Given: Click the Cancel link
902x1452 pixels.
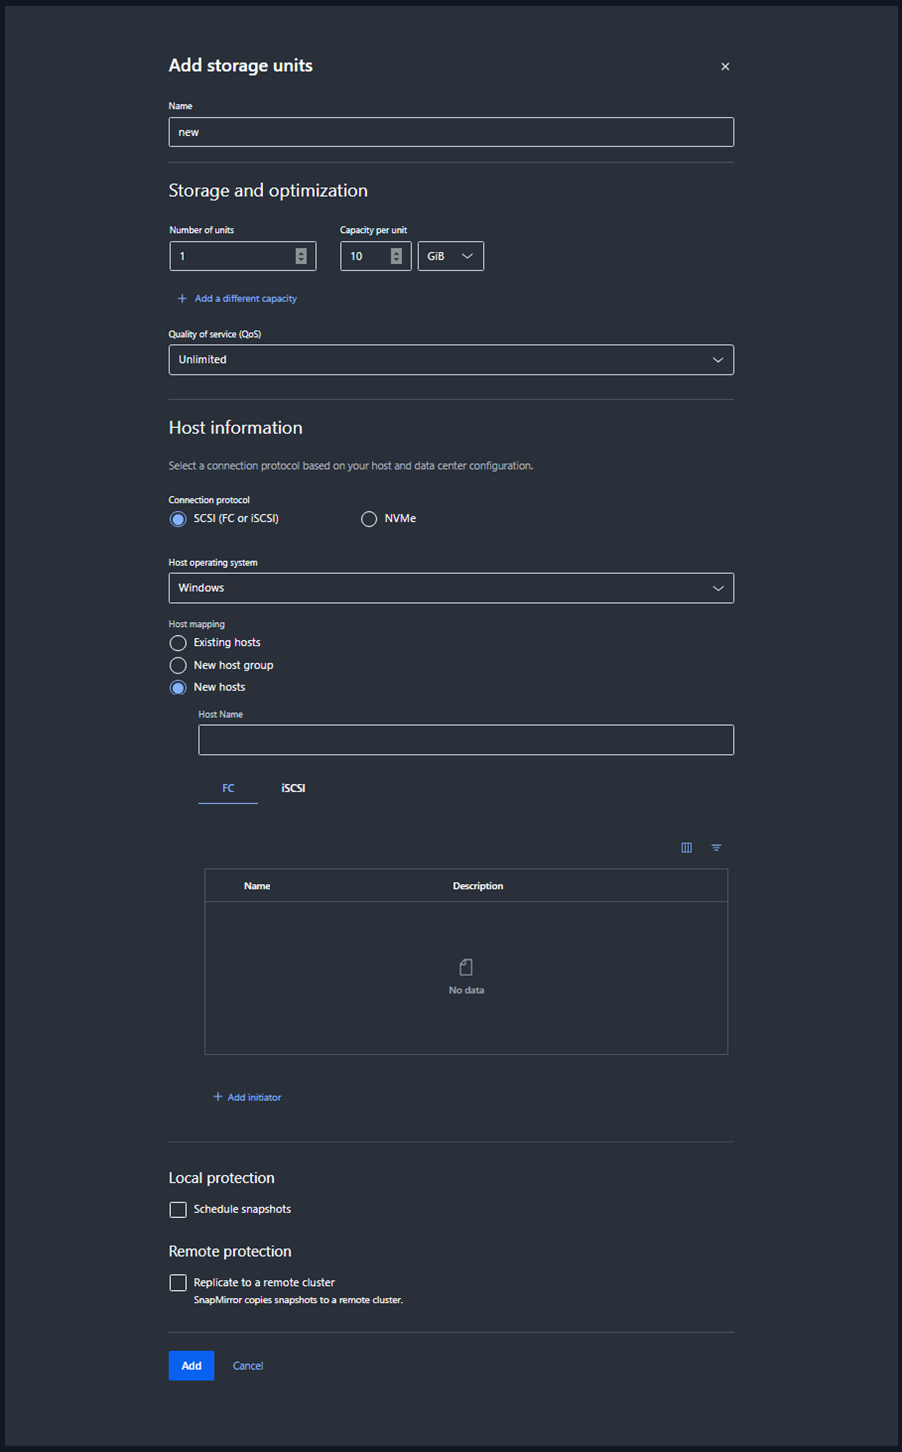Looking at the screenshot, I should (248, 1366).
